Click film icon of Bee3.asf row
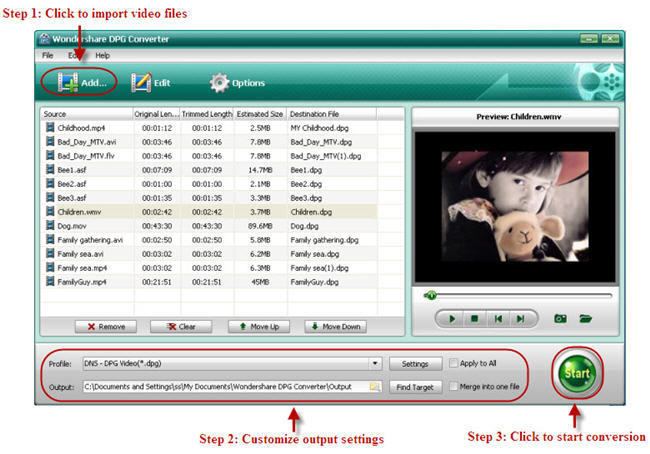This screenshot has height=454, width=650. (x=50, y=197)
